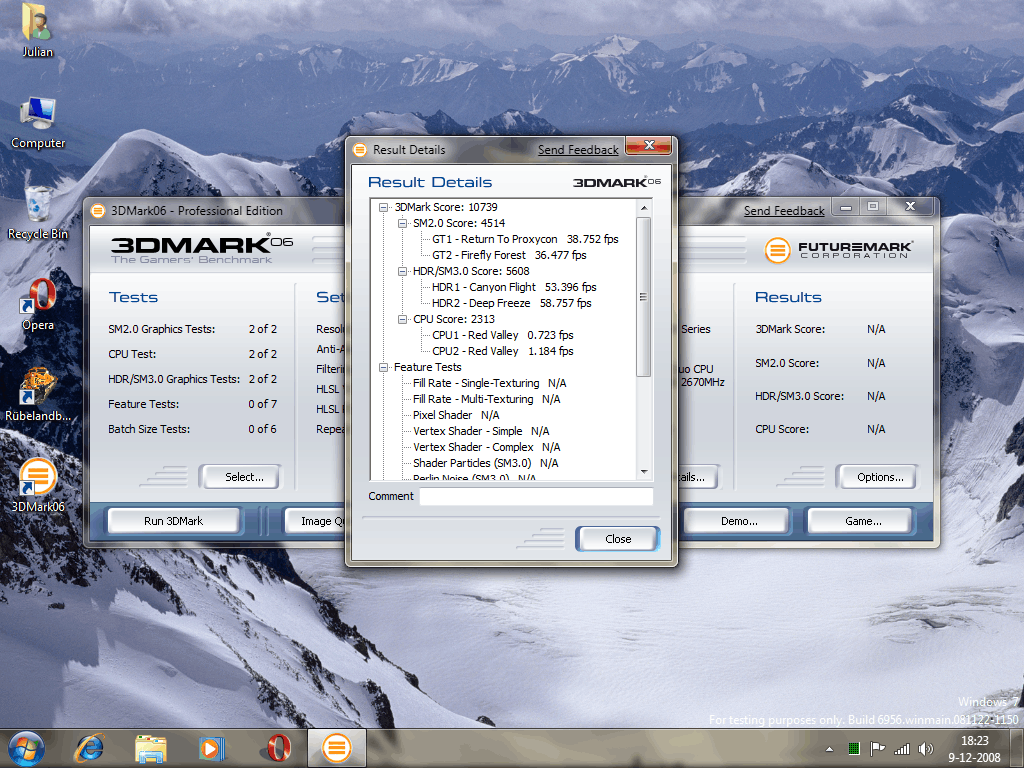Select GT1 - Return To Proxycon row
Screen dimensions: 1024x768
pos(525,239)
